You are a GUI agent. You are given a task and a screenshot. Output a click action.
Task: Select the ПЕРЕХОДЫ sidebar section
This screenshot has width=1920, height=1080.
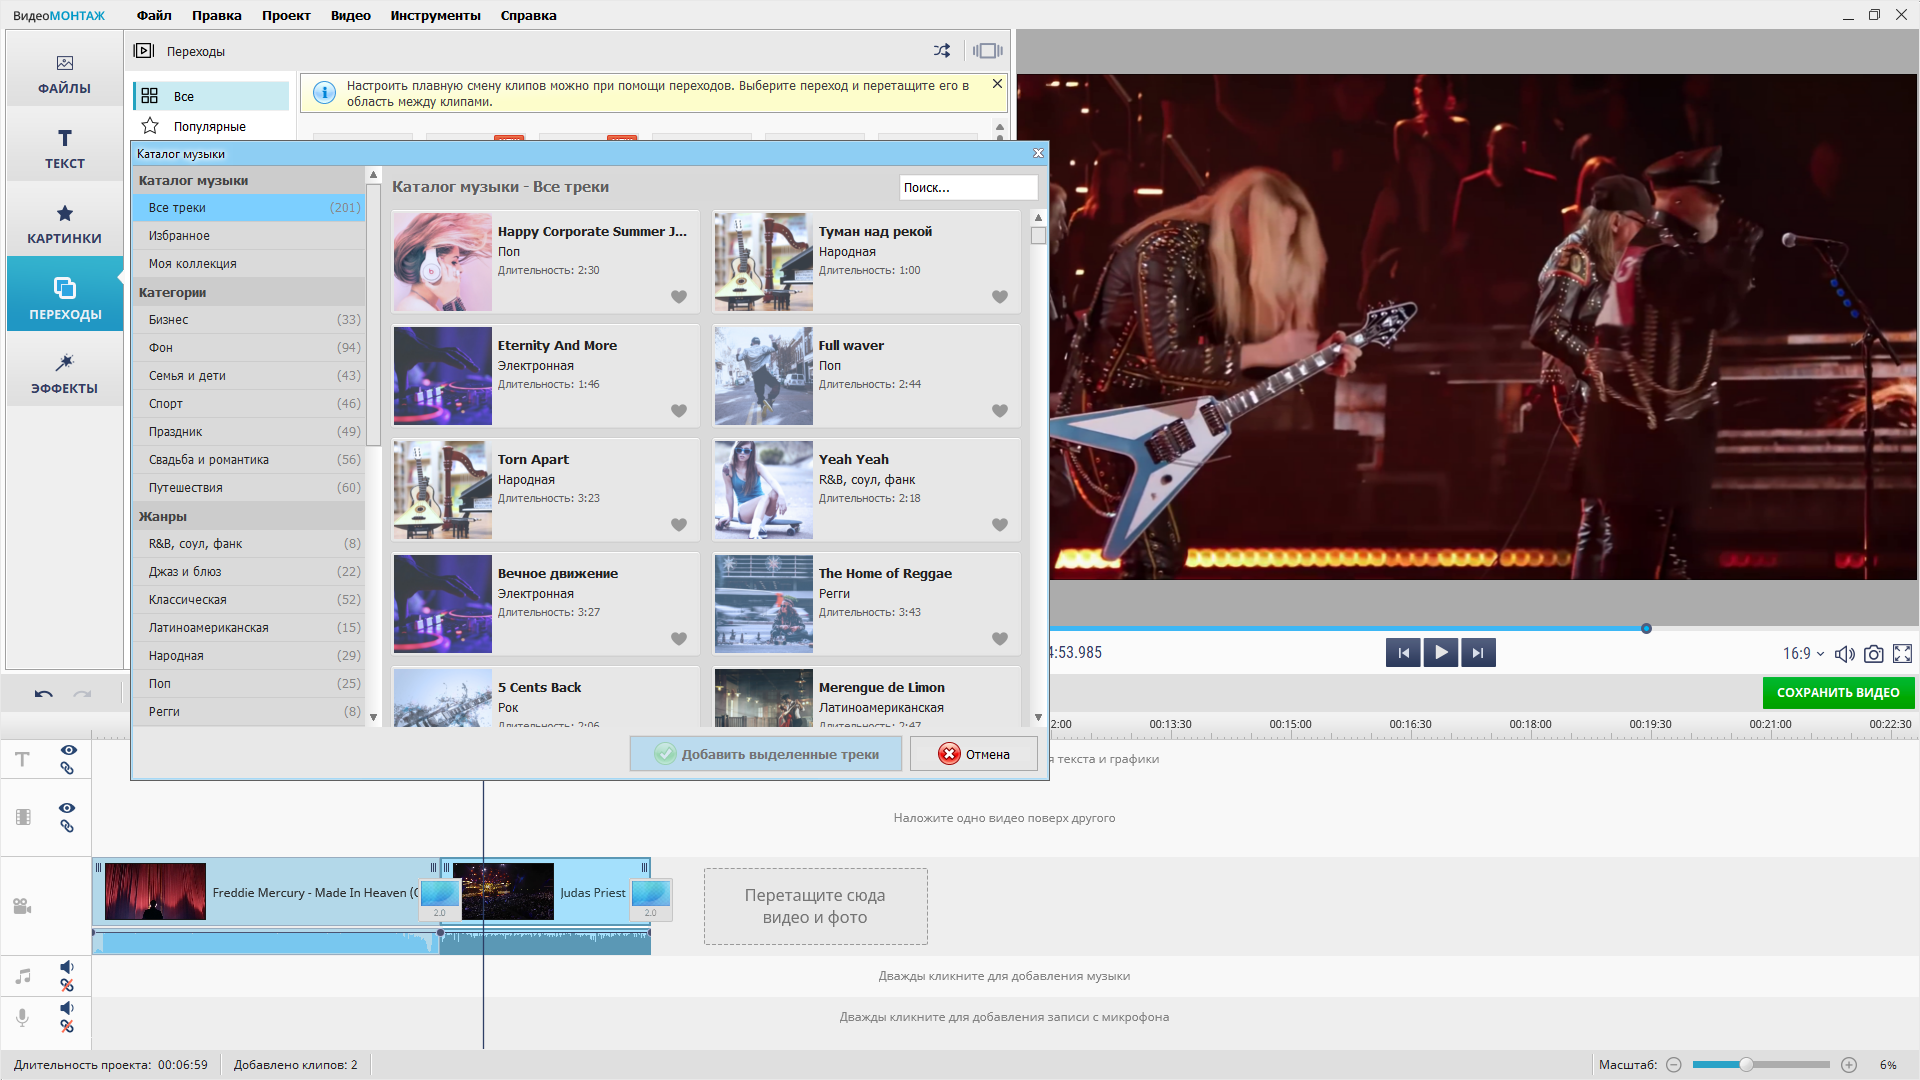point(65,295)
